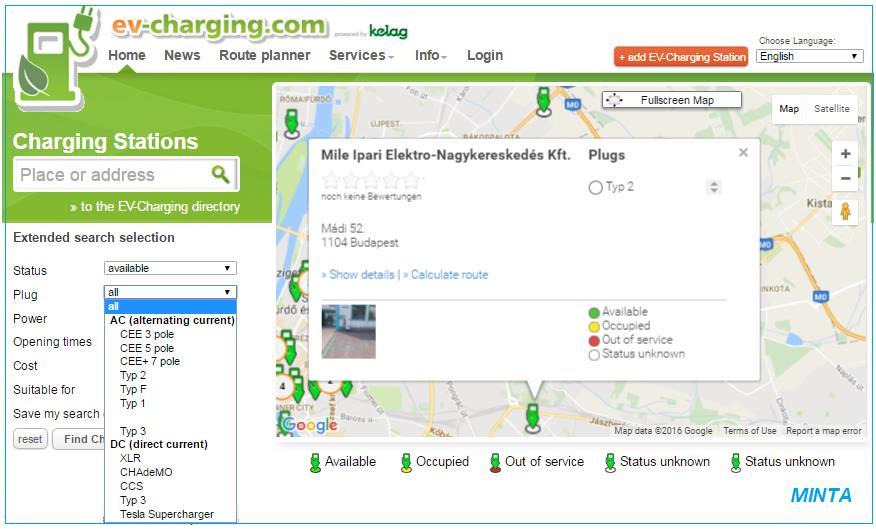The height and width of the screenshot is (529, 876).
Task: Click add EV-Charging Station button
Action: [681, 56]
